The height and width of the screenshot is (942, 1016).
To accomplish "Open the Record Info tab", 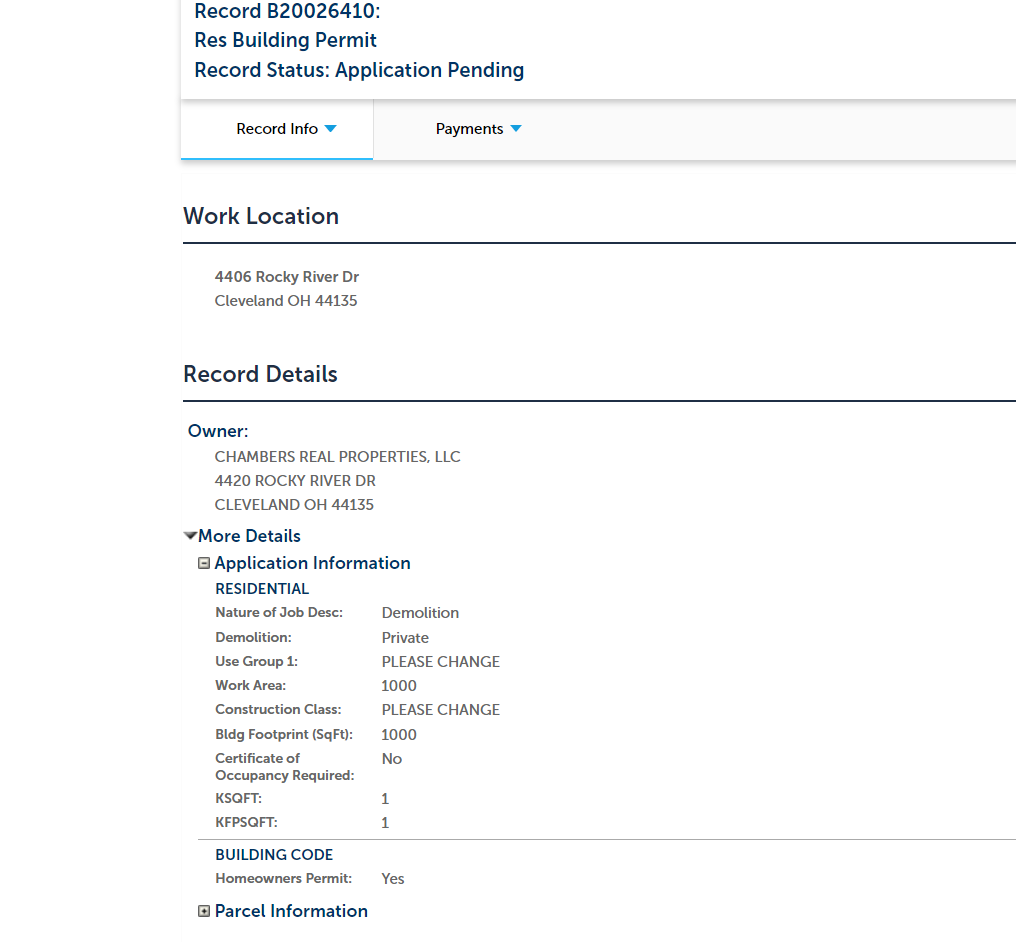I will coord(277,129).
